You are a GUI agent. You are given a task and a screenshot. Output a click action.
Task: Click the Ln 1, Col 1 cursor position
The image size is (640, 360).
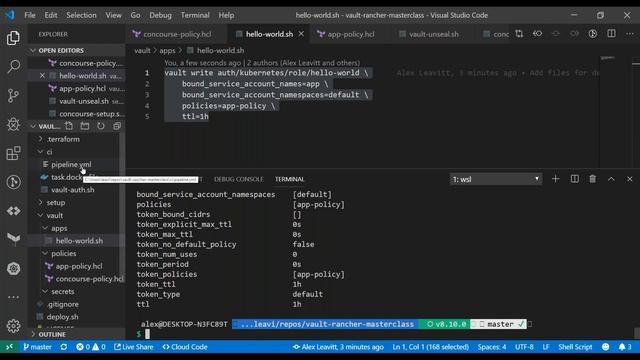click(430, 347)
